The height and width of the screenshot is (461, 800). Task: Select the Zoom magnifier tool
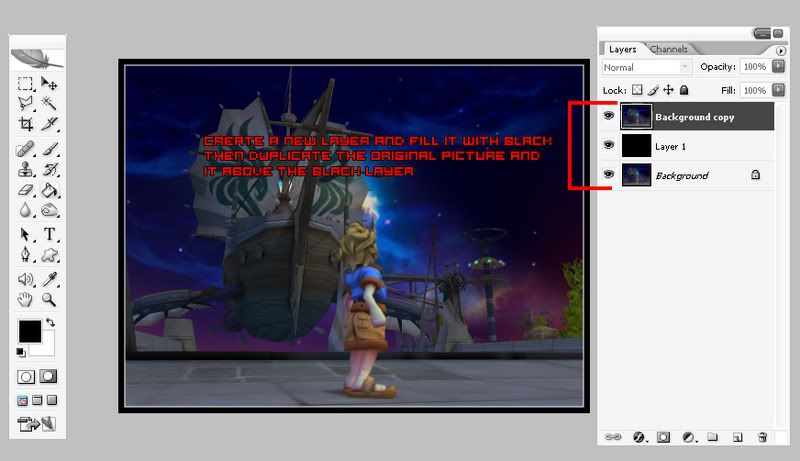coord(49,299)
